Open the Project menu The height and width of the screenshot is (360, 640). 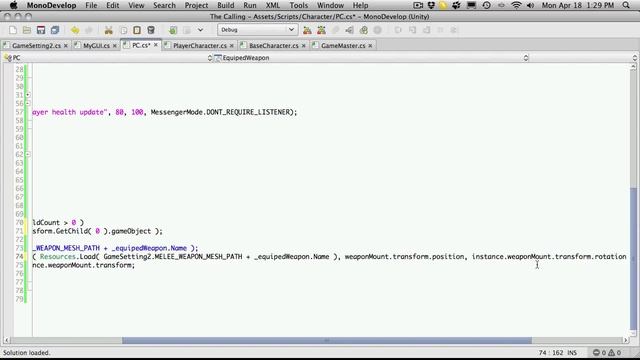point(196,5)
